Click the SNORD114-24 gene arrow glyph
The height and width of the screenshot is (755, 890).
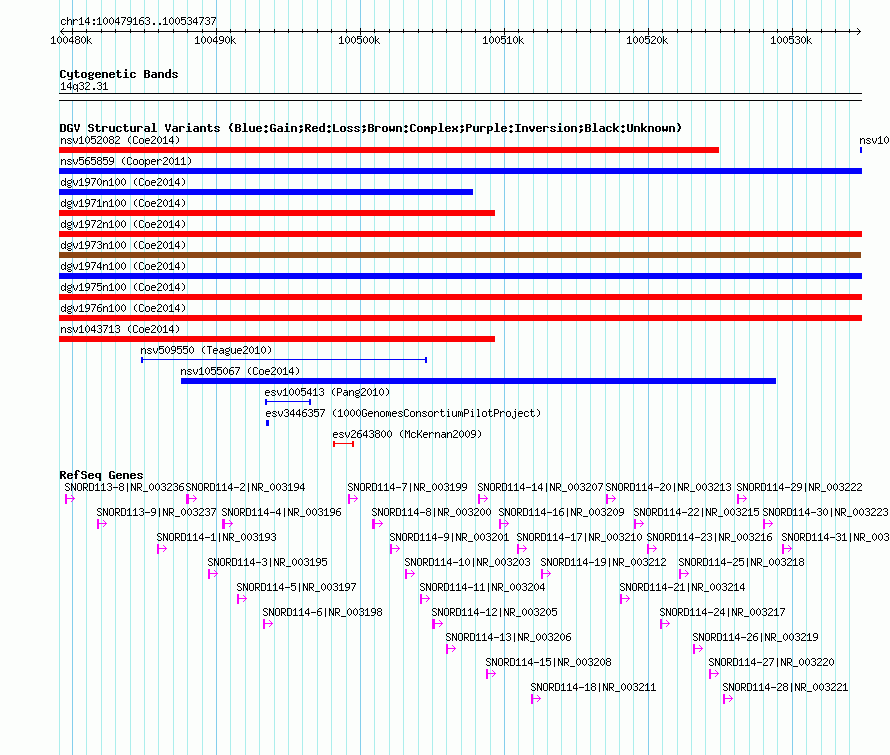665,624
